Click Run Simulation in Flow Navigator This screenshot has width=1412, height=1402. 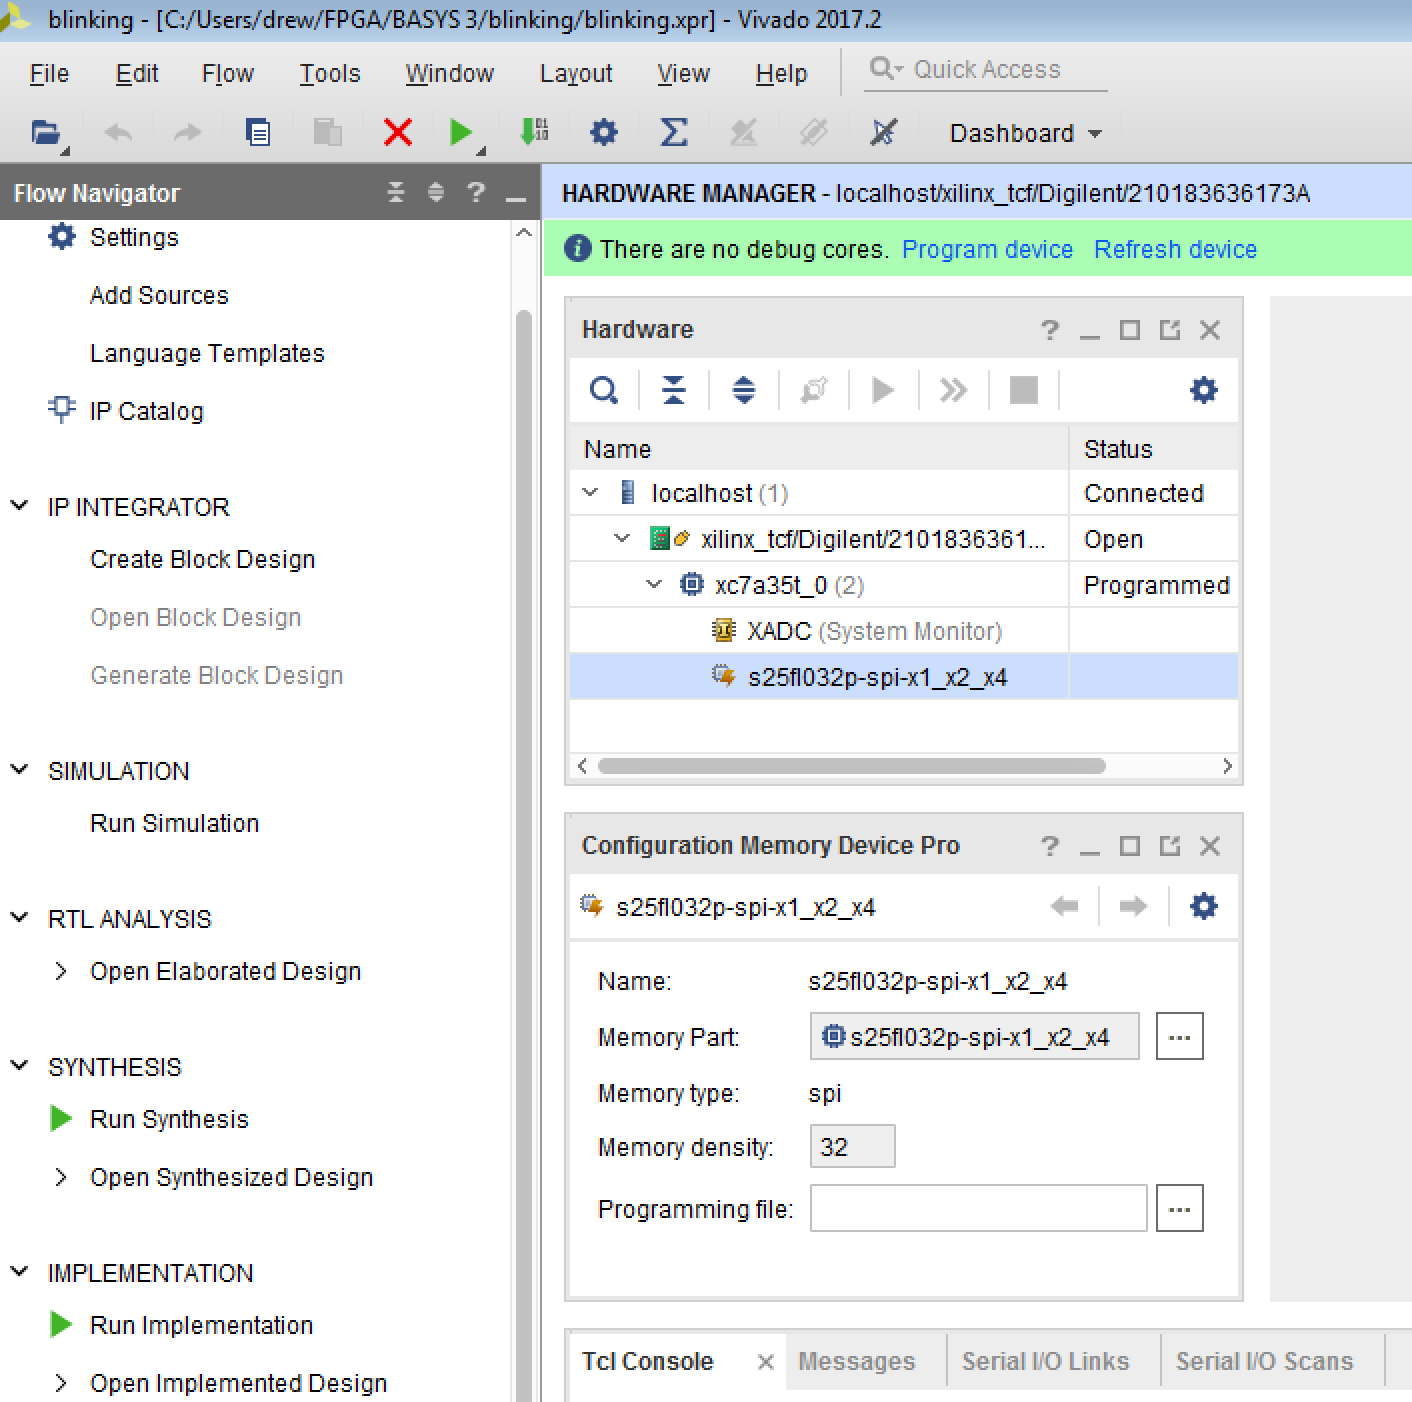pos(174,823)
